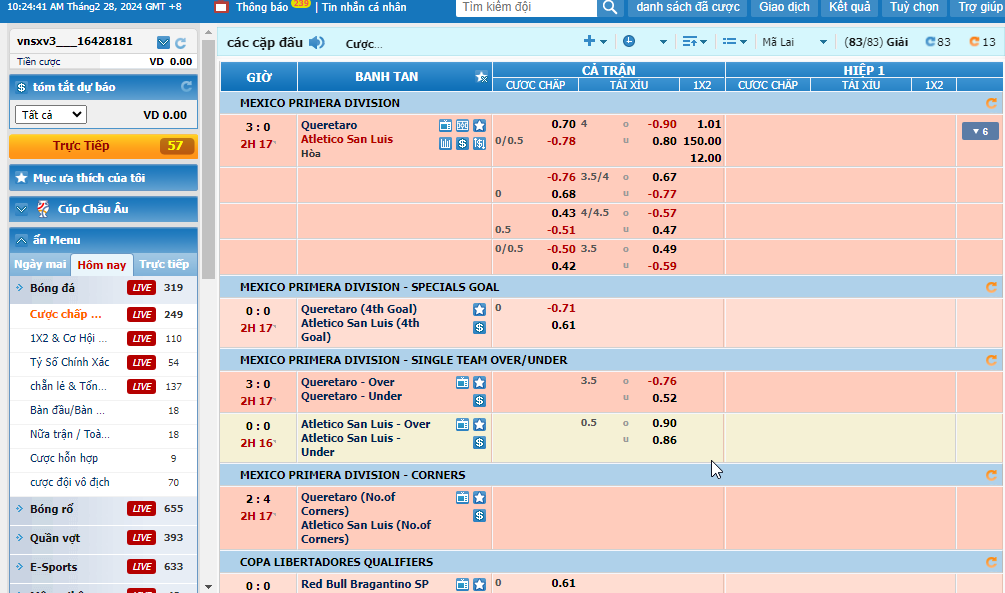The image size is (1005, 593).
Task: Select 'Tỷ Số Chính Xác' in sidebar
Action: coord(70,362)
